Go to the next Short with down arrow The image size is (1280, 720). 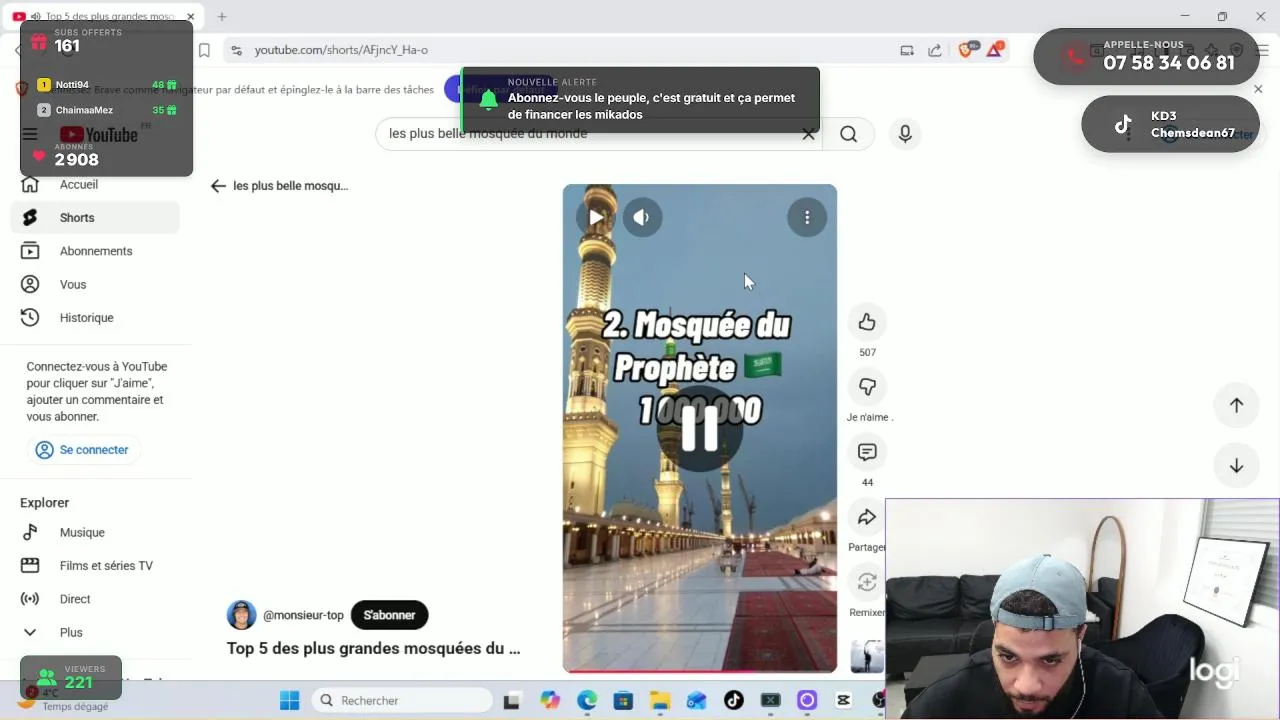point(1236,466)
